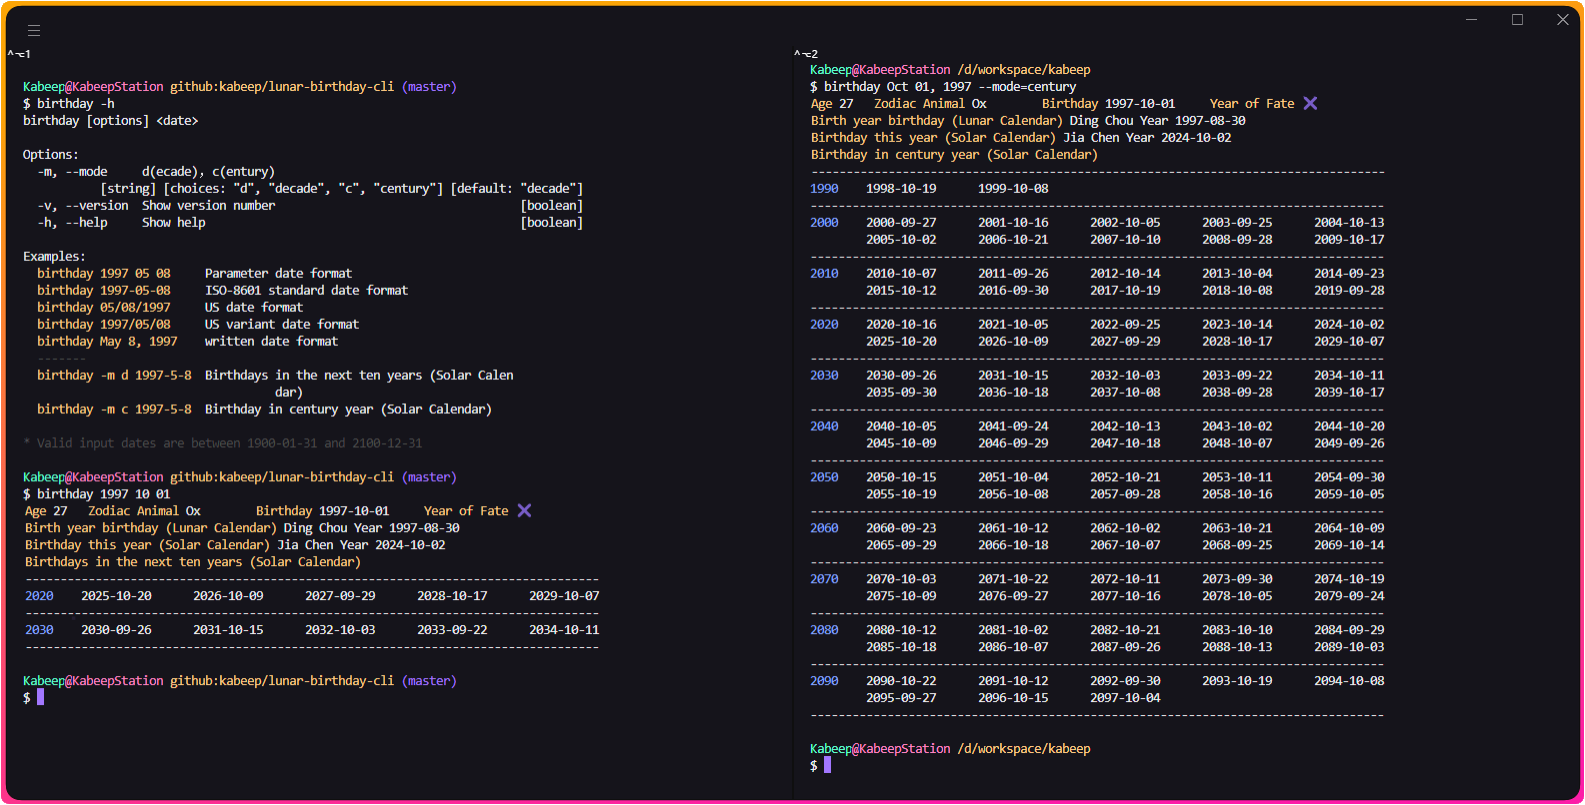Click example 'birthday -m d 1997-5-8'

[x=114, y=376]
